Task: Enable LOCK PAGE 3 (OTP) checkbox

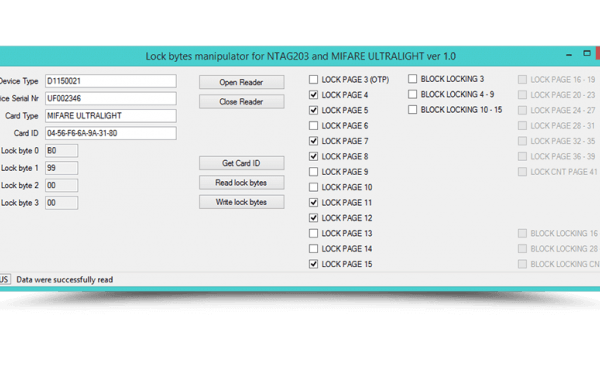Action: point(313,80)
